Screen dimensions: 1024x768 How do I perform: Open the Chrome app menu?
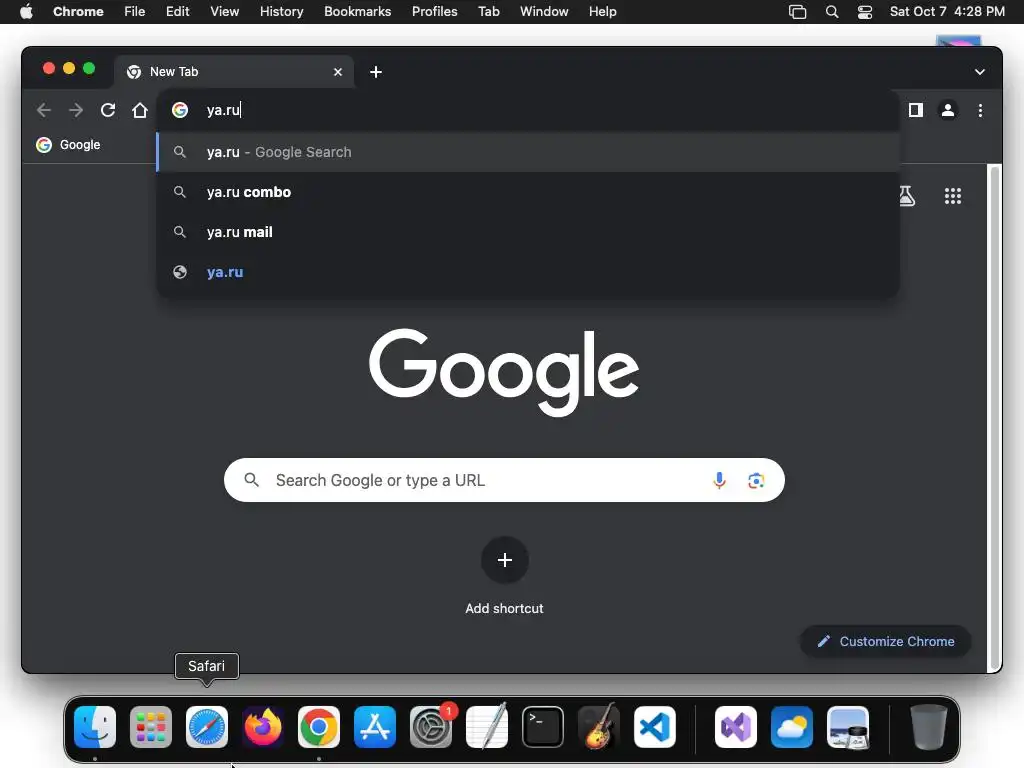(x=78, y=12)
